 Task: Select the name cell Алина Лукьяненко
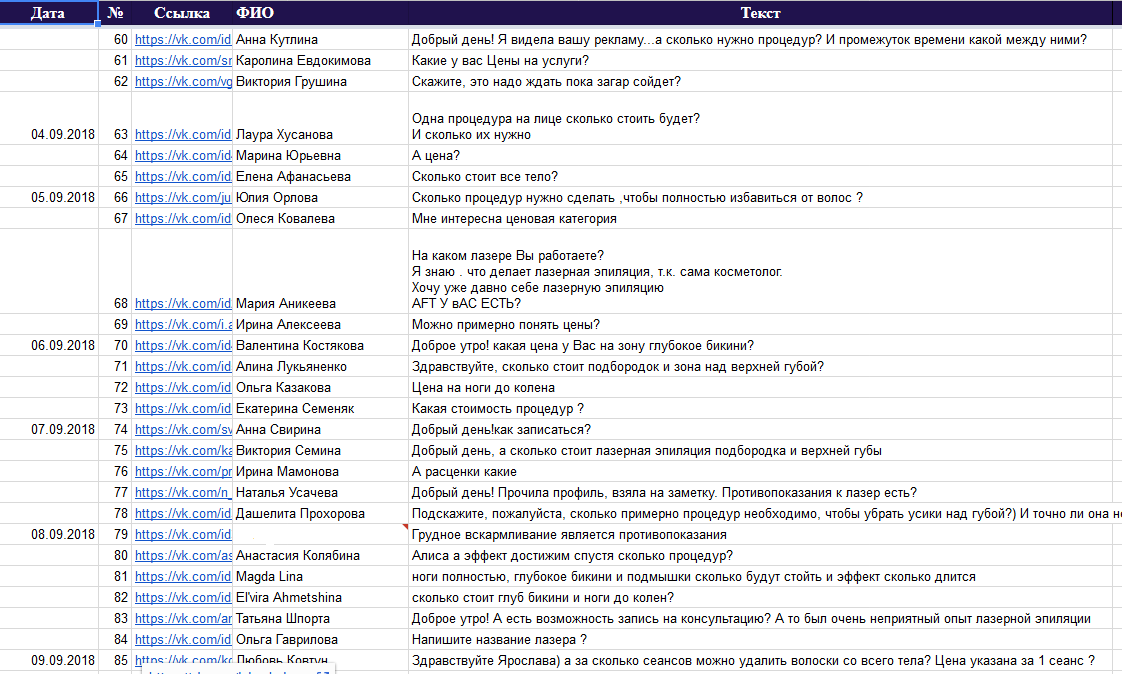point(320,366)
